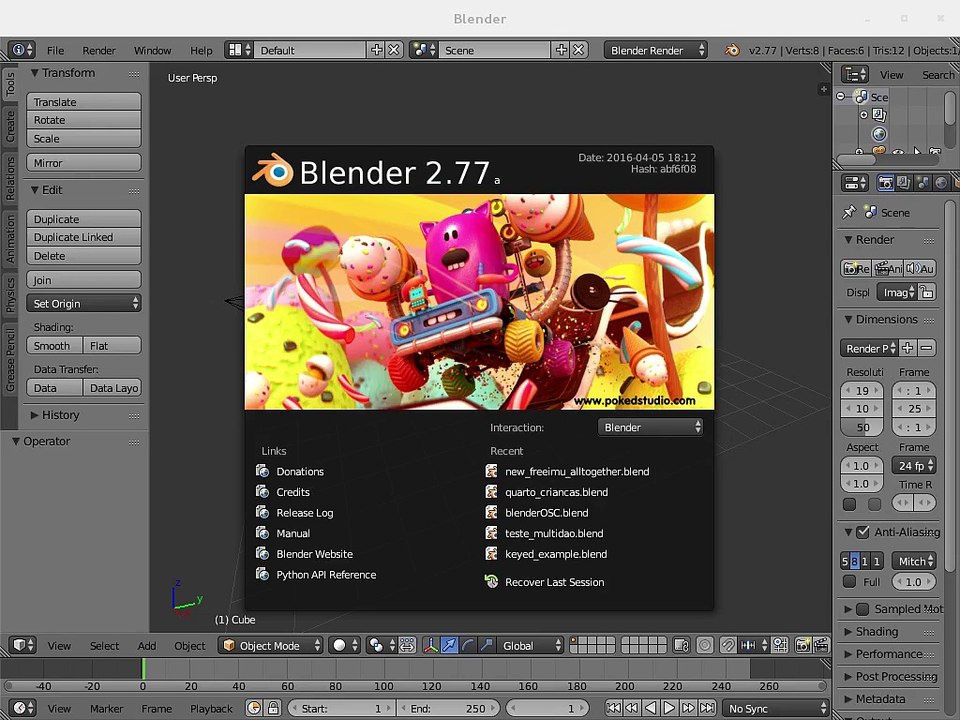Delete the Default screen layout with X
The width and height of the screenshot is (960, 720).
pyautogui.click(x=394, y=50)
